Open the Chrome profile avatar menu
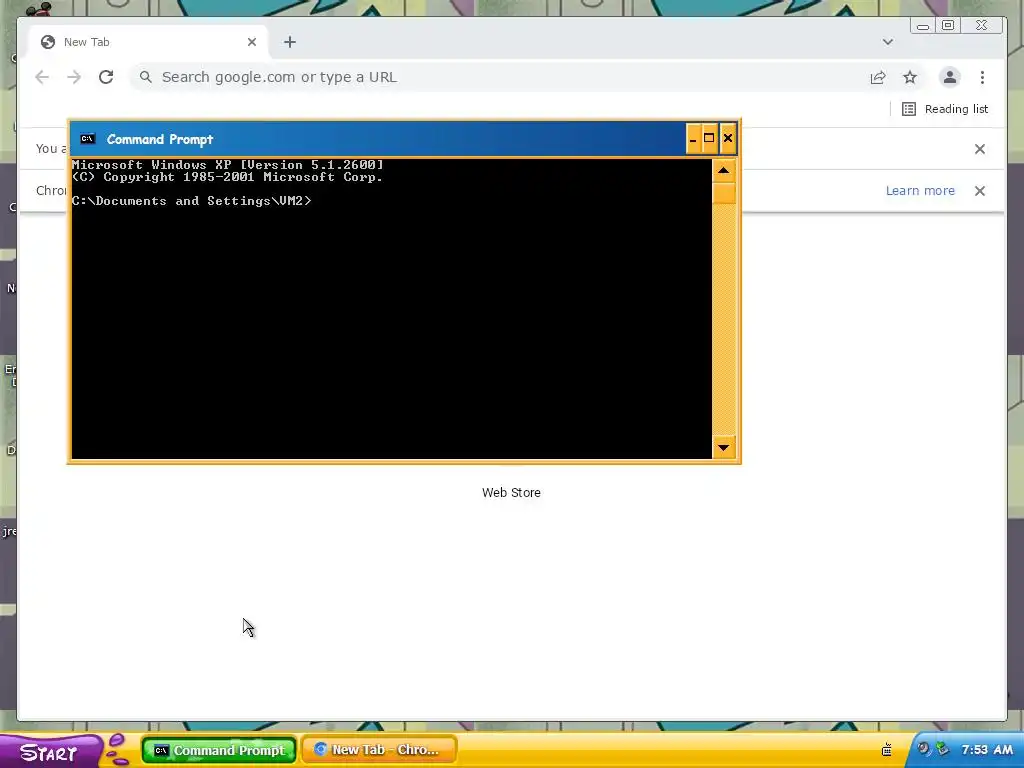1024x768 pixels. (950, 77)
